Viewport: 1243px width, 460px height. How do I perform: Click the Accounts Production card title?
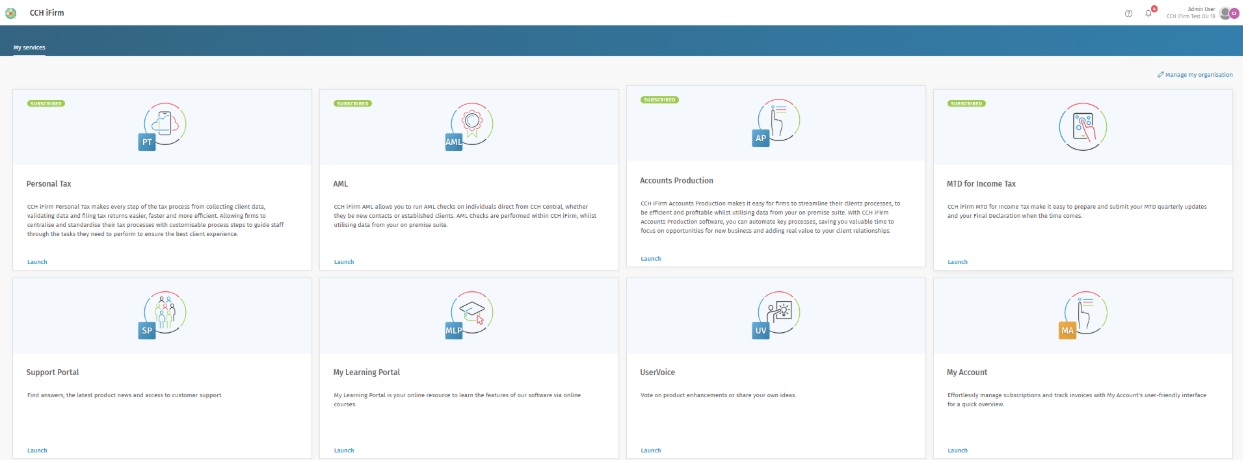pos(676,180)
